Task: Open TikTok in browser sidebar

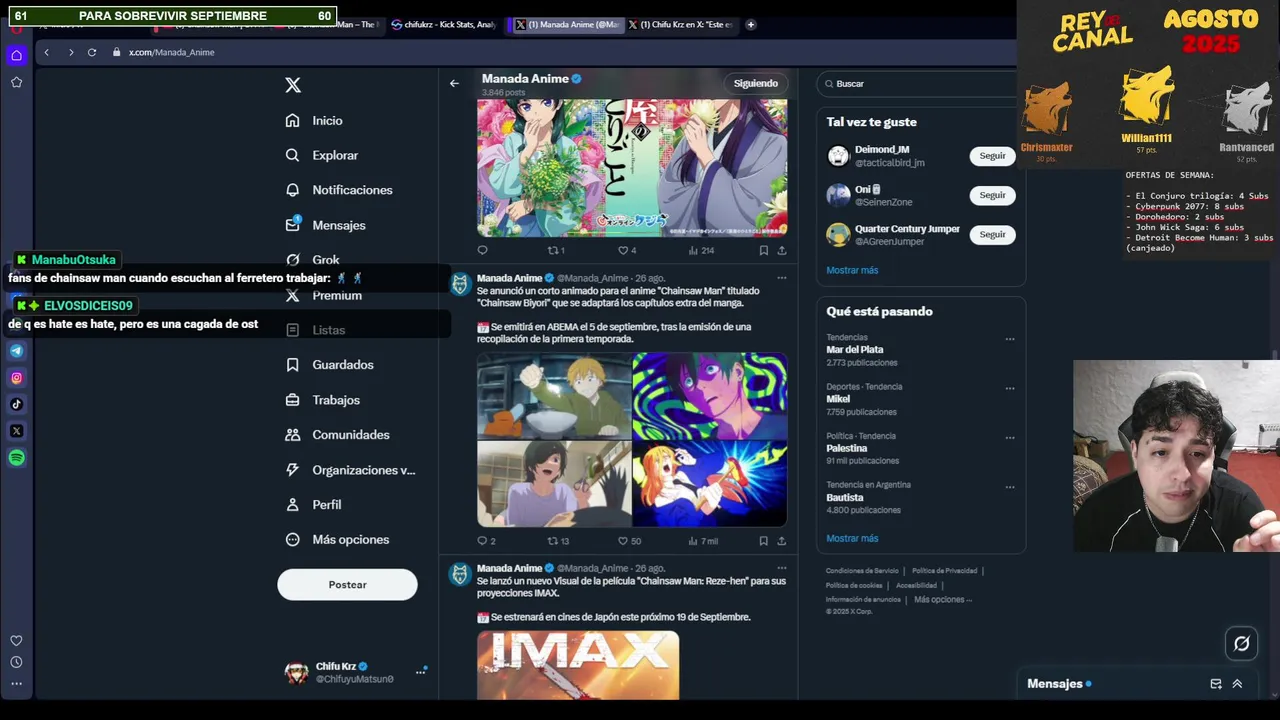Action: (16, 404)
